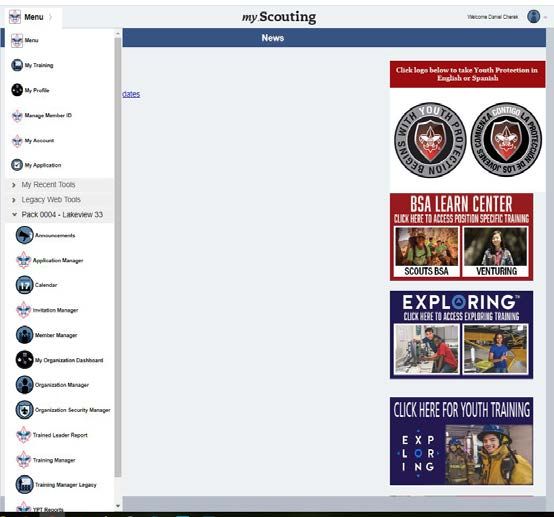Click the BSA logo icon beside top Menu

(15, 17)
